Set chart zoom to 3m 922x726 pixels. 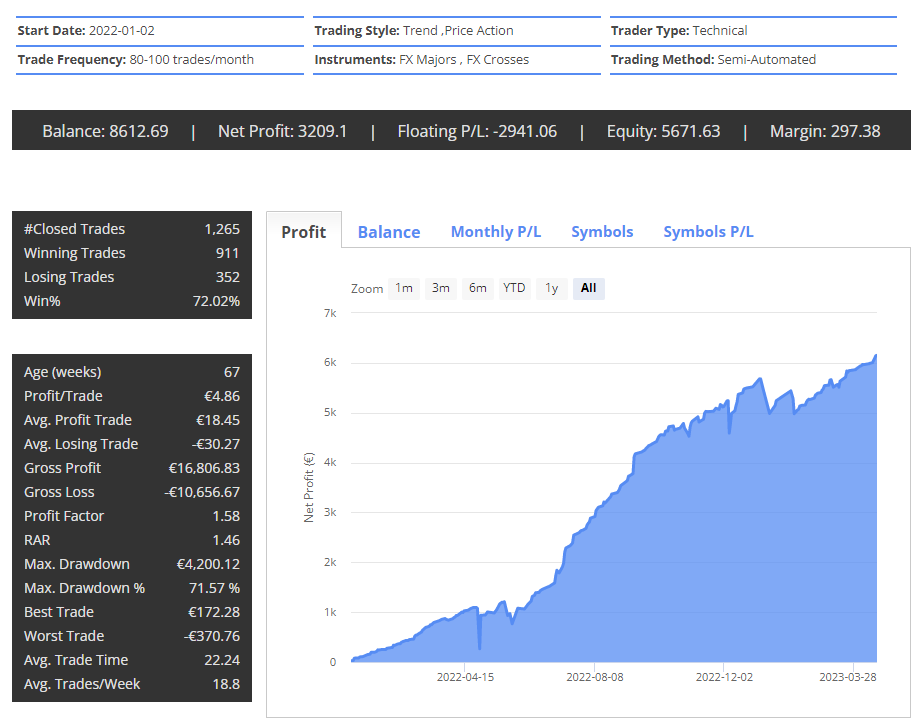coord(440,288)
